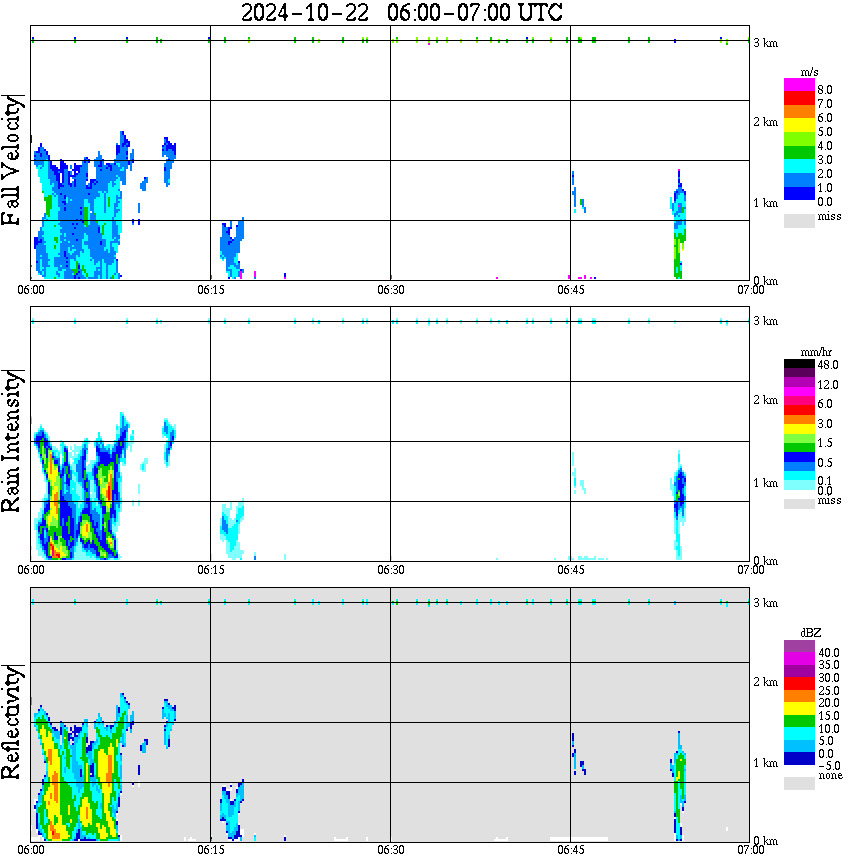Click '06:45' under the Rain Intensity panel
The width and height of the screenshot is (850, 868).
(570, 570)
